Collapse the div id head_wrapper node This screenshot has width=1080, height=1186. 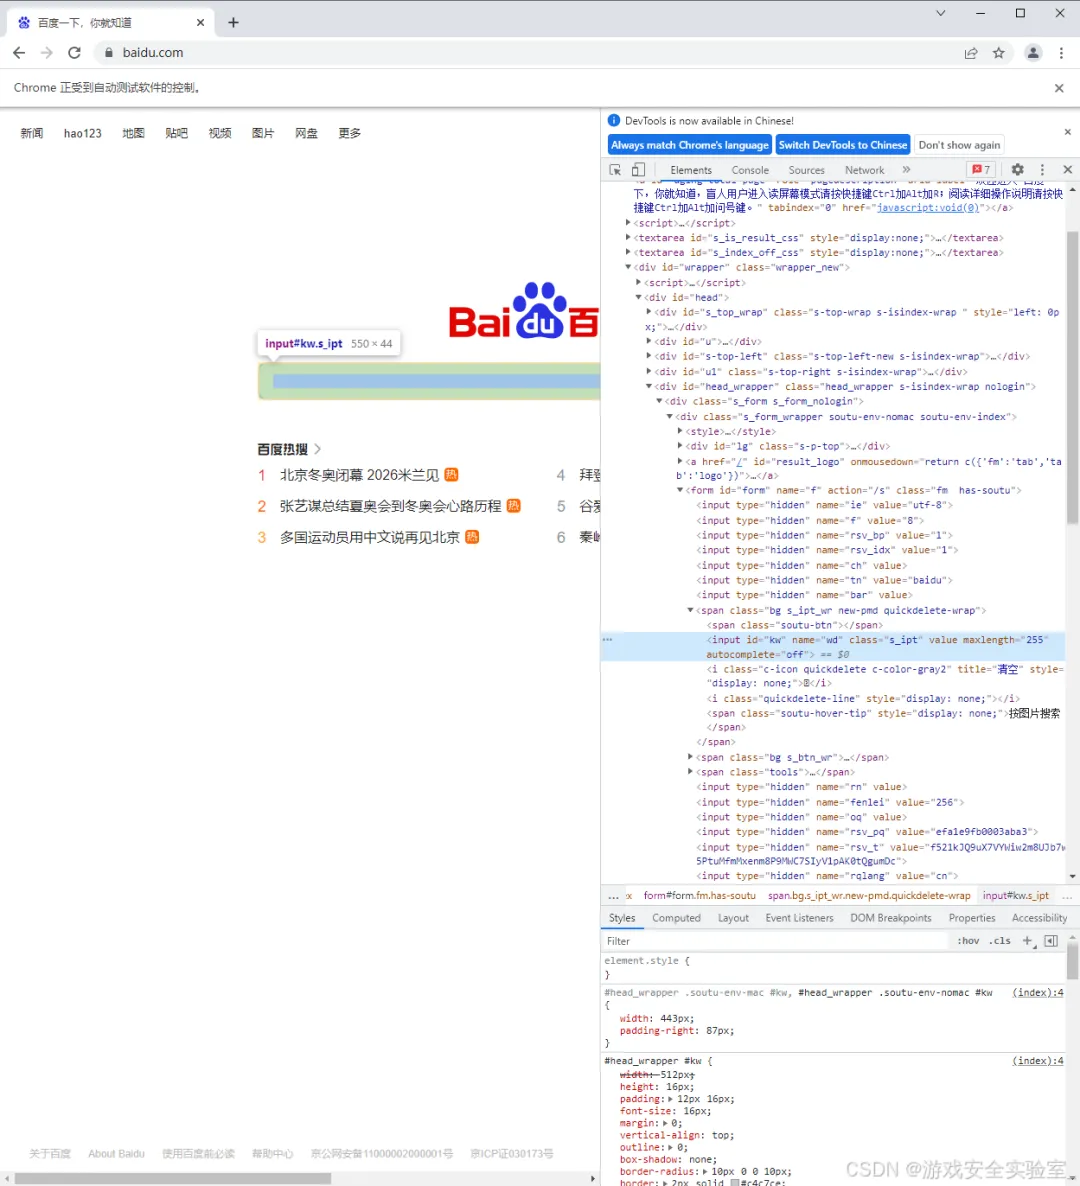coord(649,387)
